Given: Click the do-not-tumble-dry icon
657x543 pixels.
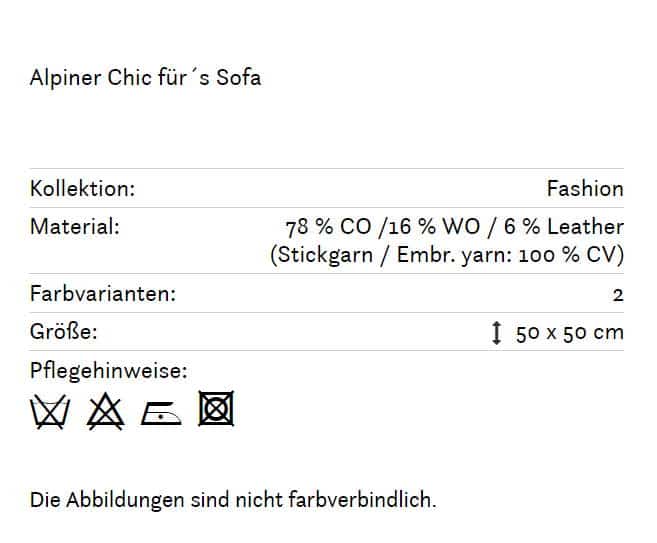Looking at the screenshot, I should pos(216,409).
